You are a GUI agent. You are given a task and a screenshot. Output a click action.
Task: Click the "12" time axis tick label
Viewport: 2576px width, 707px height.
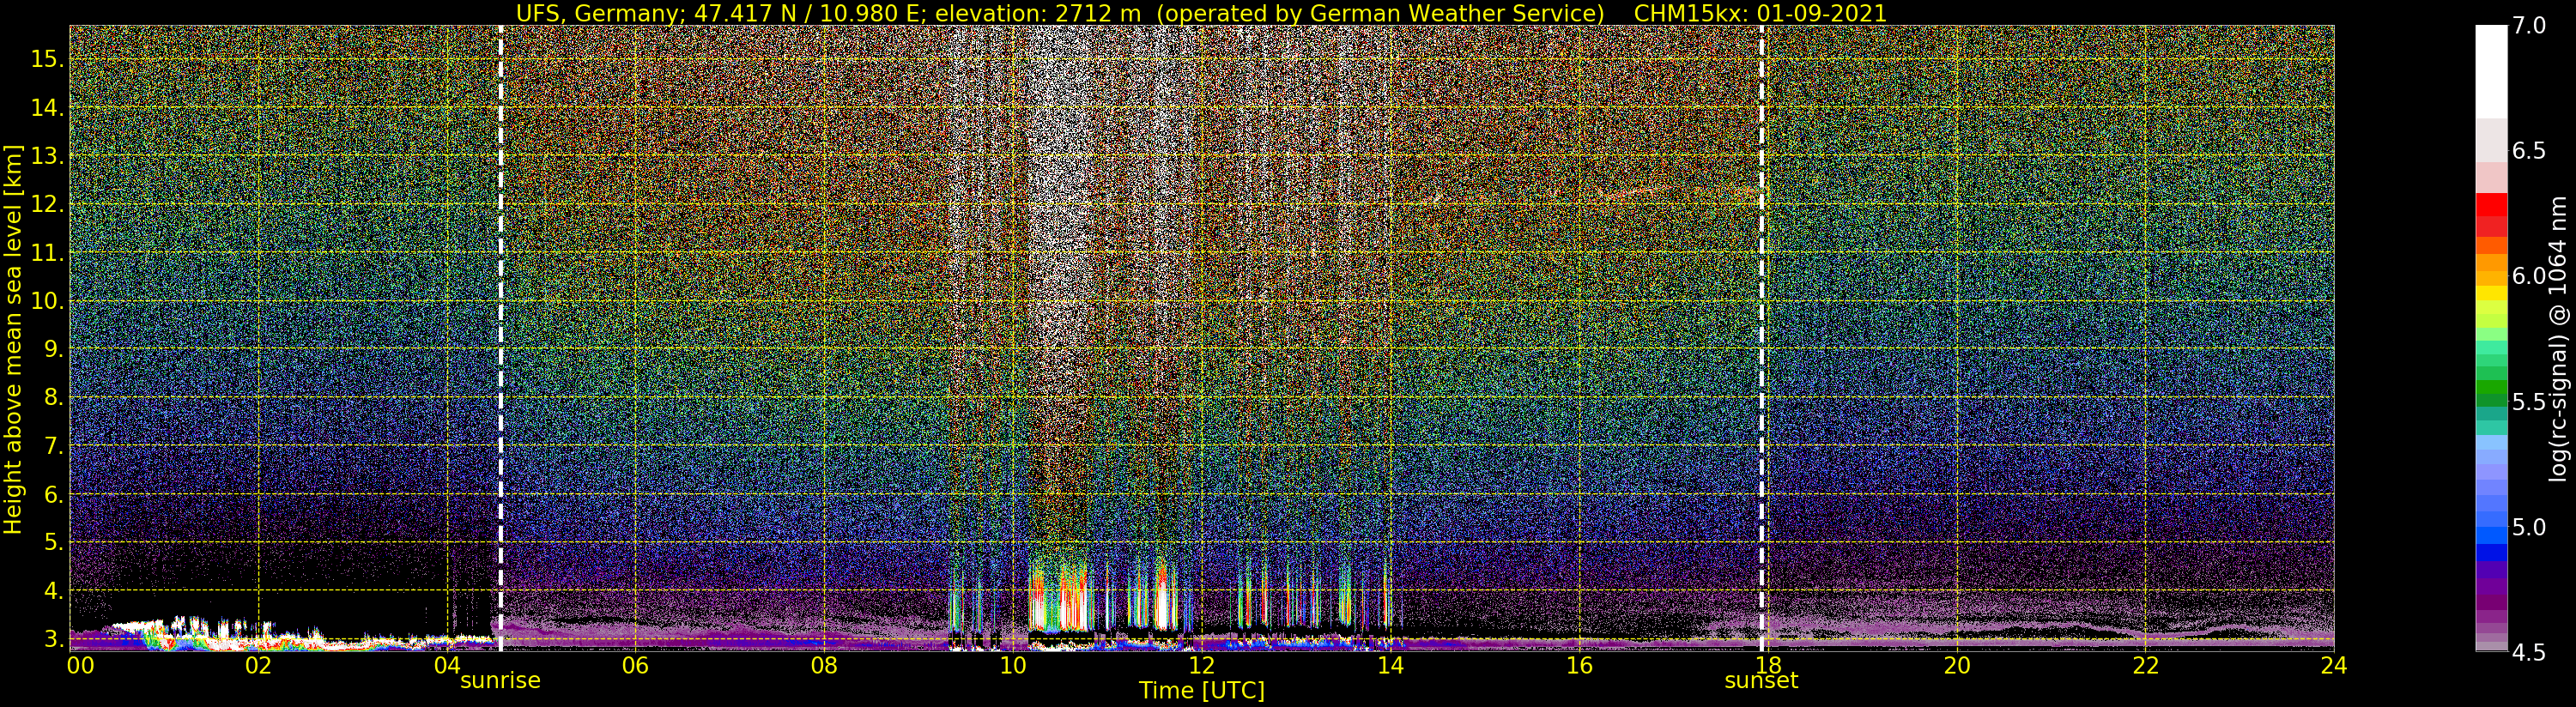tap(1201, 666)
